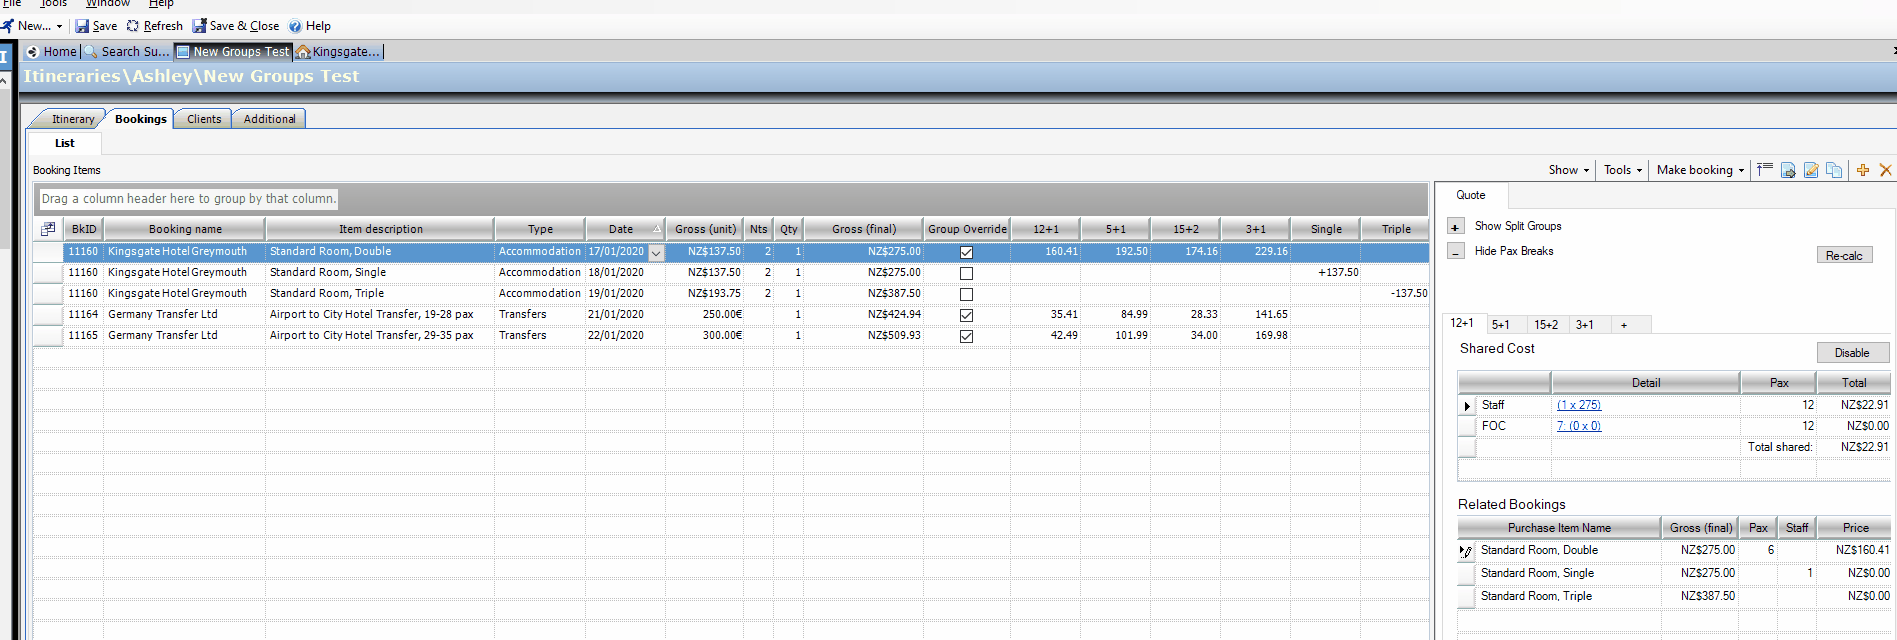Viewport: 1897px width, 640px height.
Task: Click the edit booking pencil icon
Action: (x=1811, y=170)
